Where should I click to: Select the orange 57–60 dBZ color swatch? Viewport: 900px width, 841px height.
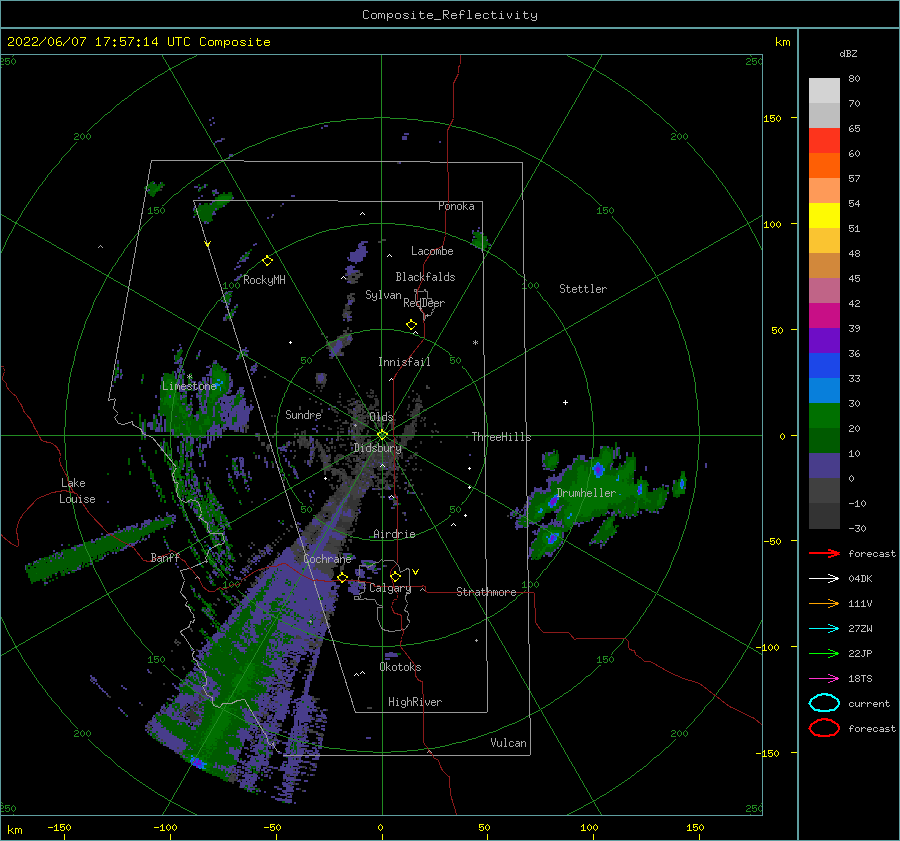[x=824, y=165]
